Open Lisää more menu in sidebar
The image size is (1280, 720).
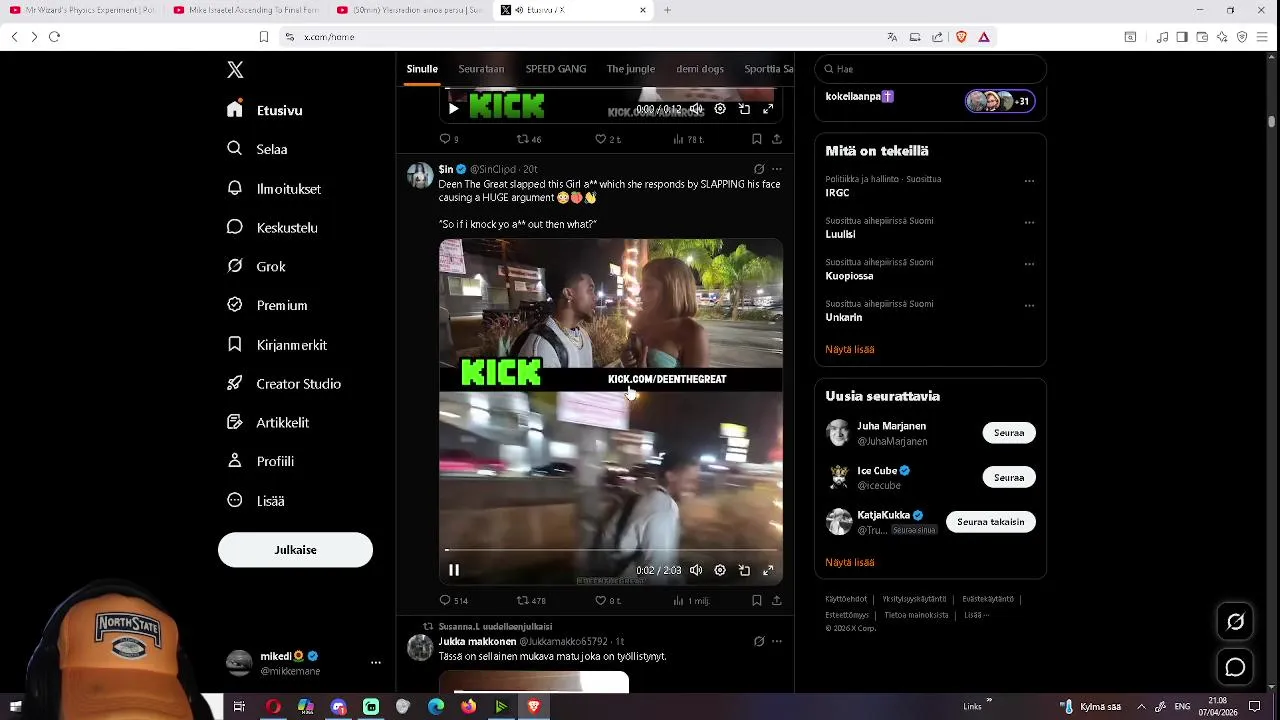click(x=256, y=500)
